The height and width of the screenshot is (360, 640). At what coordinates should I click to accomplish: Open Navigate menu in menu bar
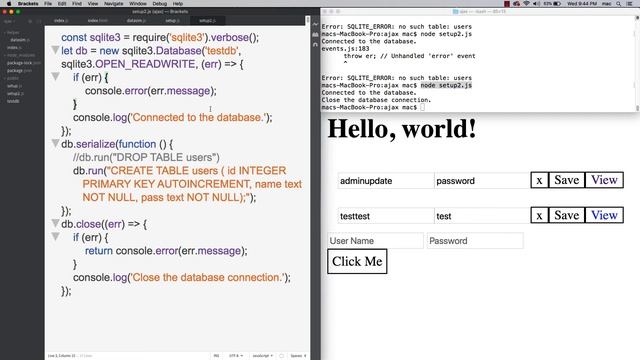tap(113, 3)
